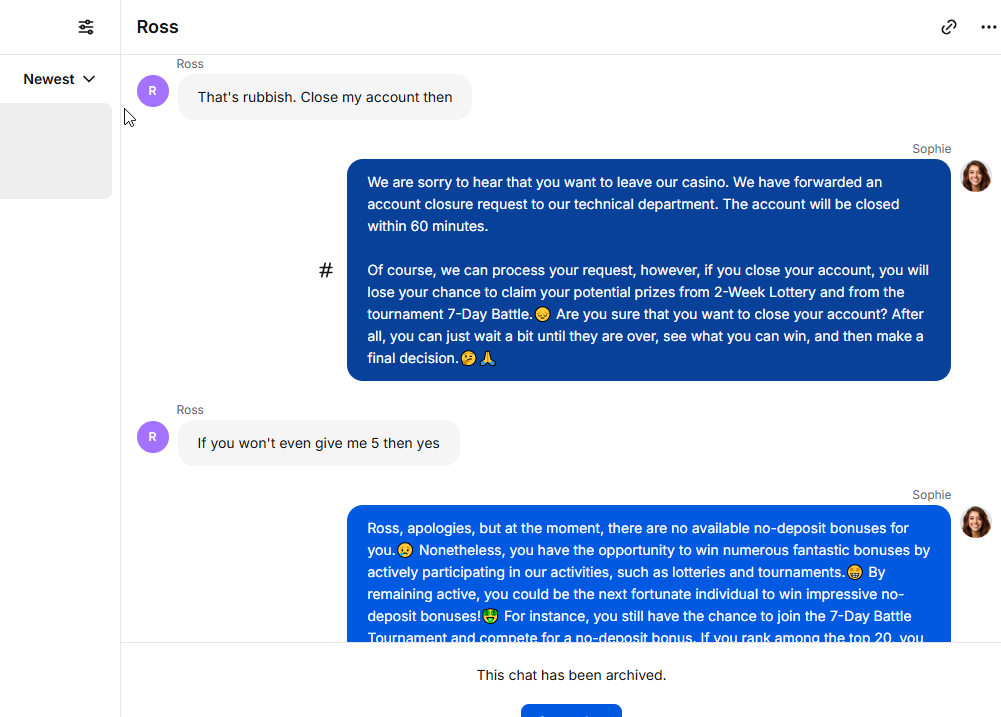Click Ross's avatar beside "give me 5" message

153,437
